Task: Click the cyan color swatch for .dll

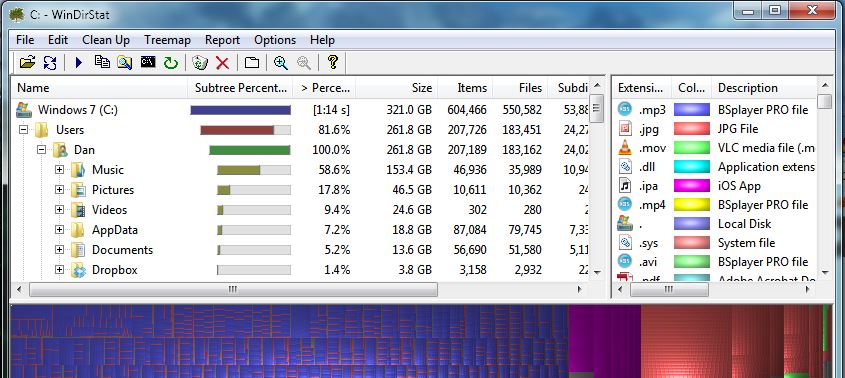Action: tap(692, 167)
